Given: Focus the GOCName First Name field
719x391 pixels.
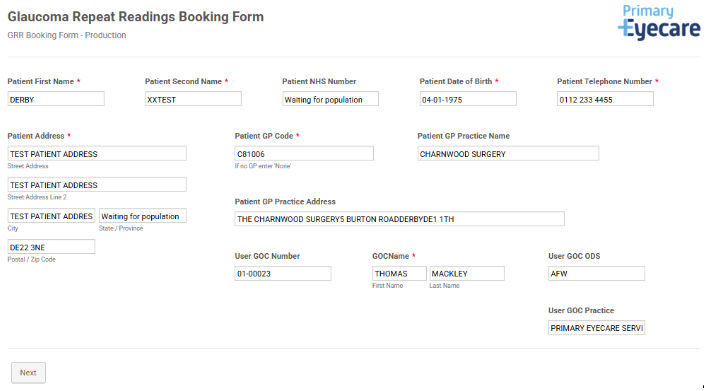Looking at the screenshot, I should point(399,274).
